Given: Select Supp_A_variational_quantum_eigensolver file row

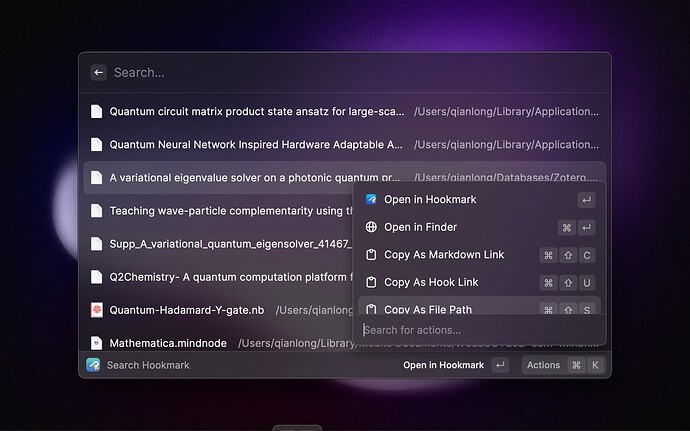Looking at the screenshot, I should [219, 244].
